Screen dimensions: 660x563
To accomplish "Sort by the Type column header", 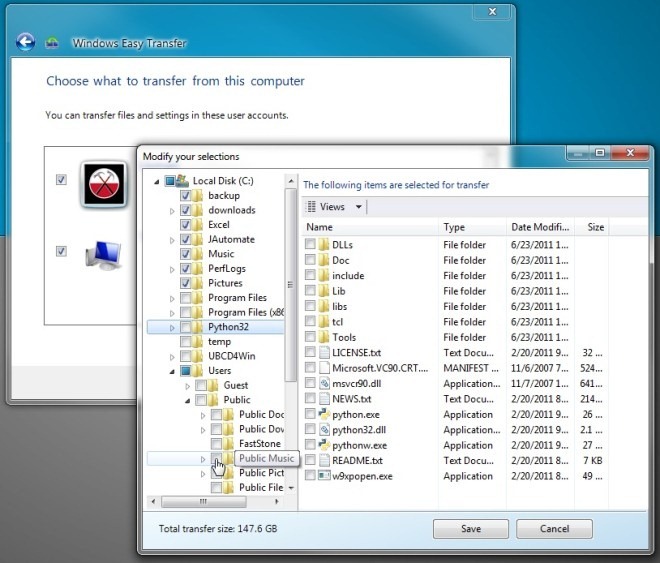I will 472,227.
